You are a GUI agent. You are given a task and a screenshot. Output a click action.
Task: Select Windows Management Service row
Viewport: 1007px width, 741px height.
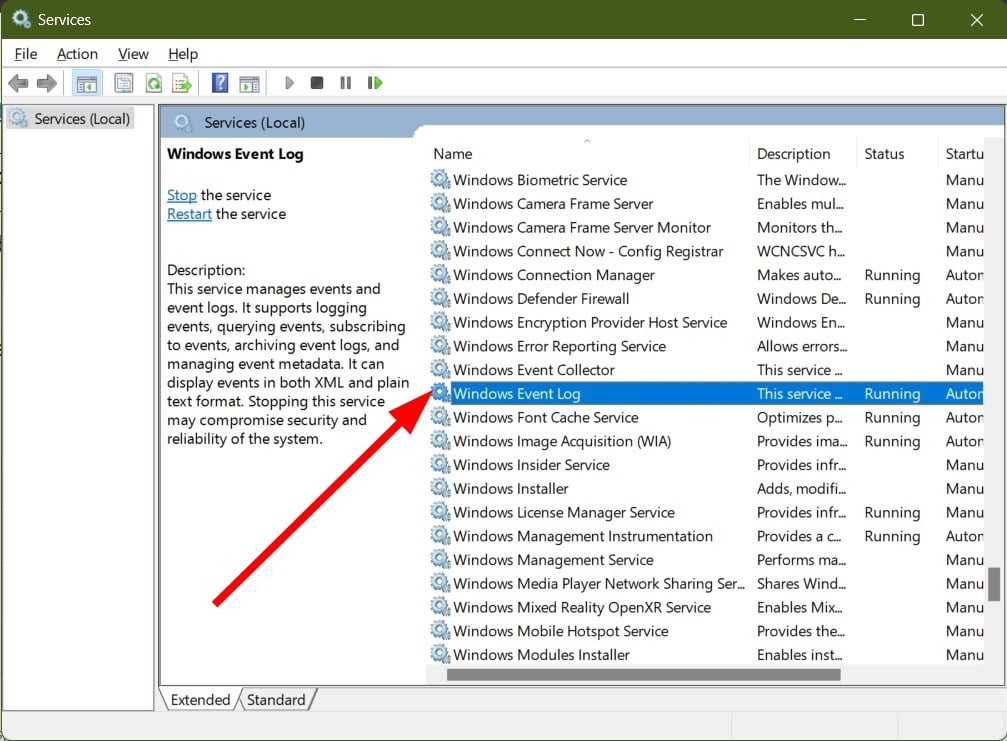point(706,559)
